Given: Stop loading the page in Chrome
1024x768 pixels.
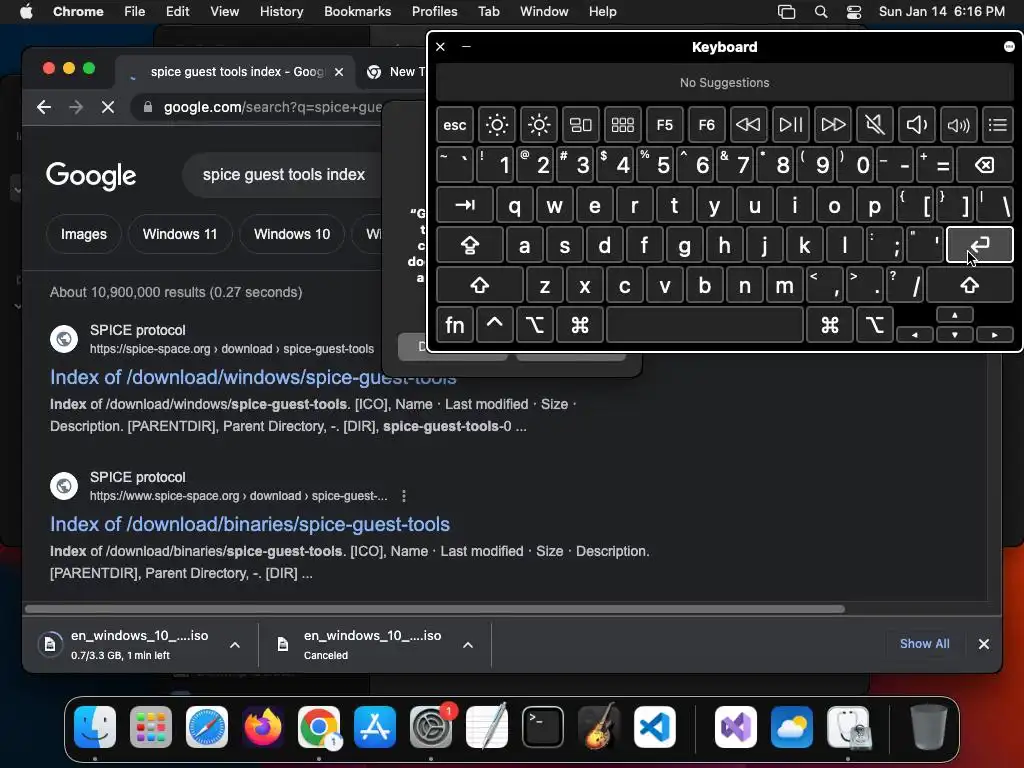Looking at the screenshot, I should click(x=108, y=107).
